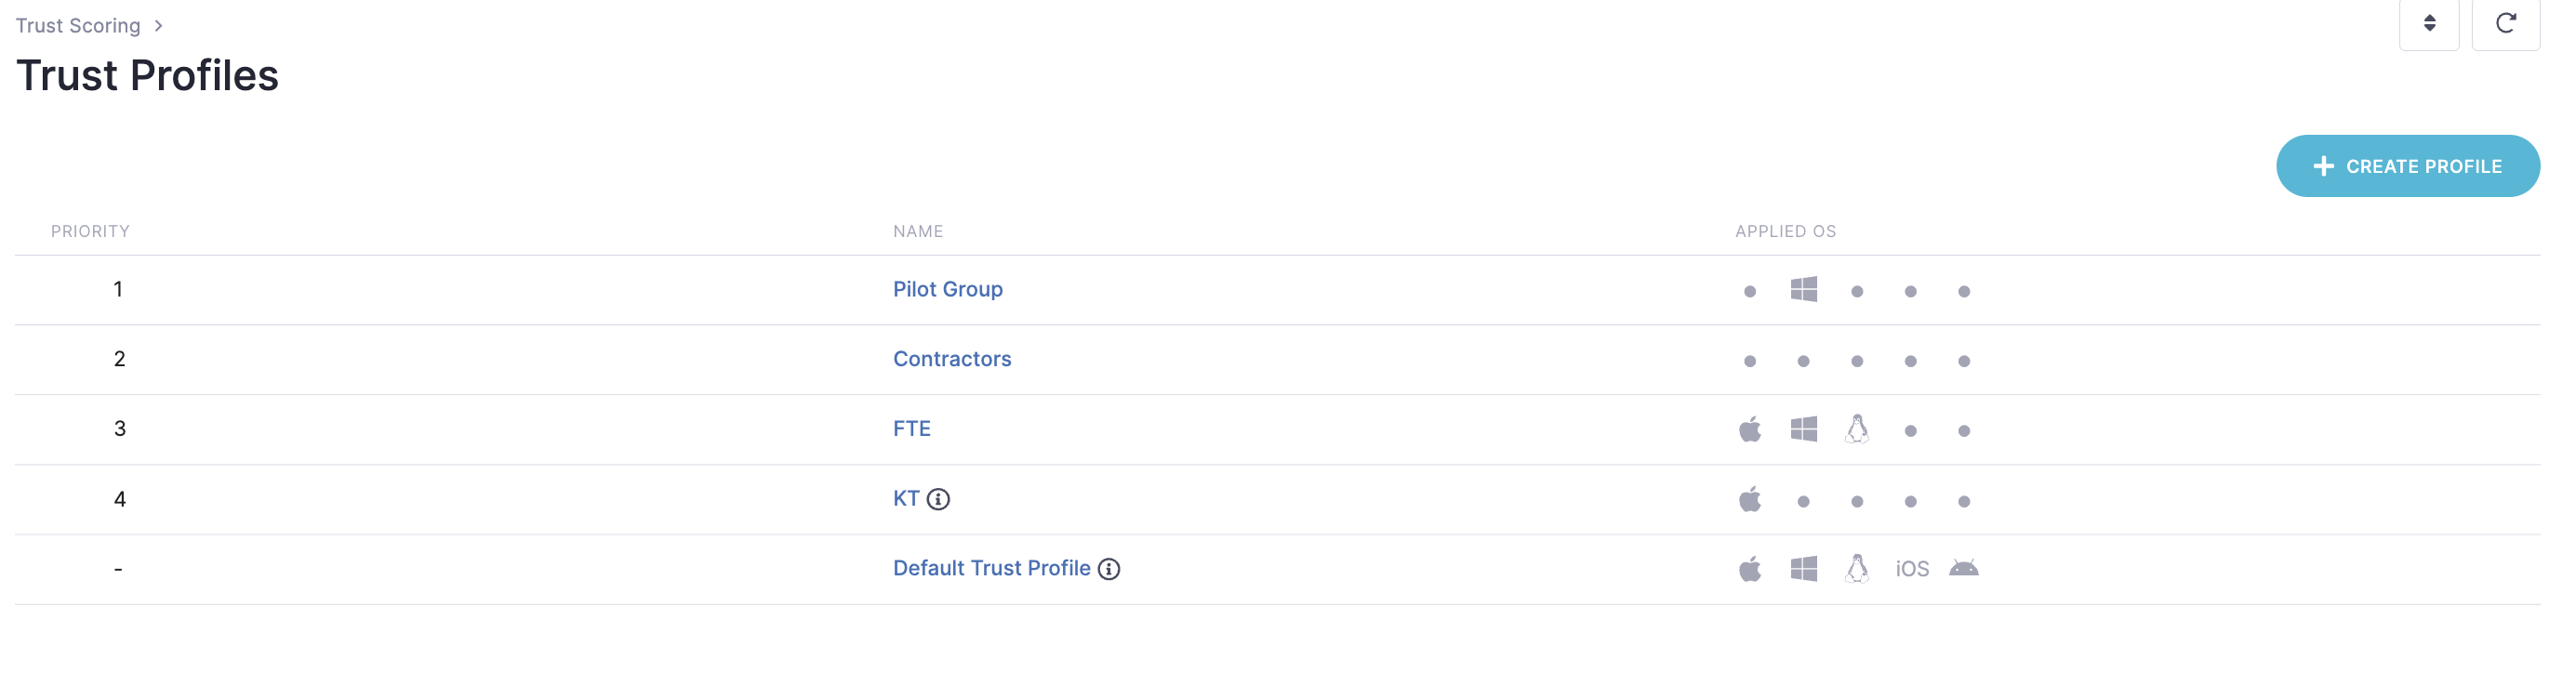Open the KT trust profile link

click(905, 499)
